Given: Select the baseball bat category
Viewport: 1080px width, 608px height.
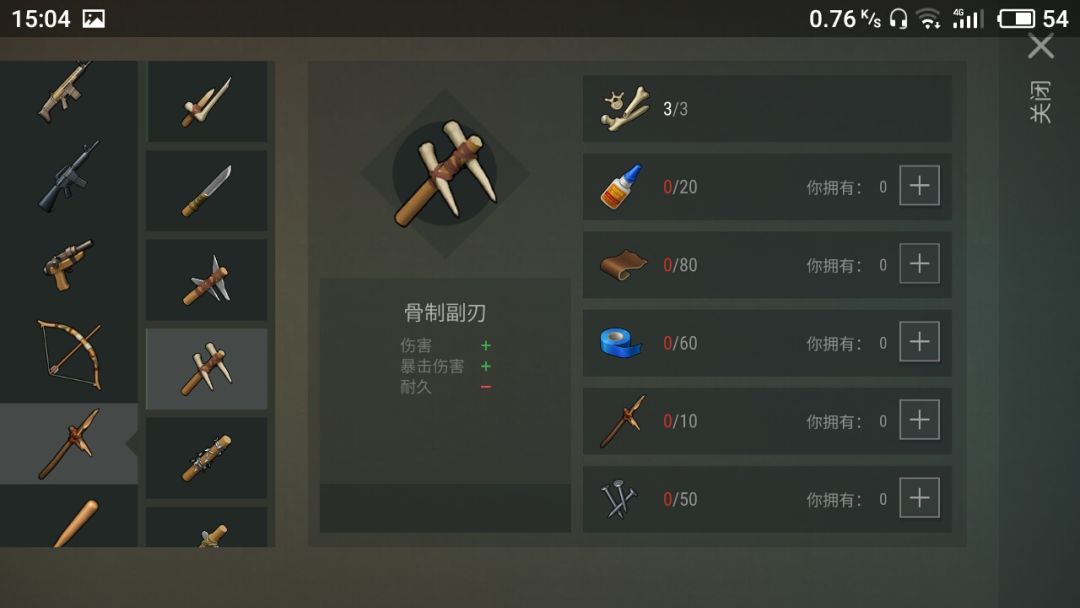Looking at the screenshot, I should tap(76, 523).
